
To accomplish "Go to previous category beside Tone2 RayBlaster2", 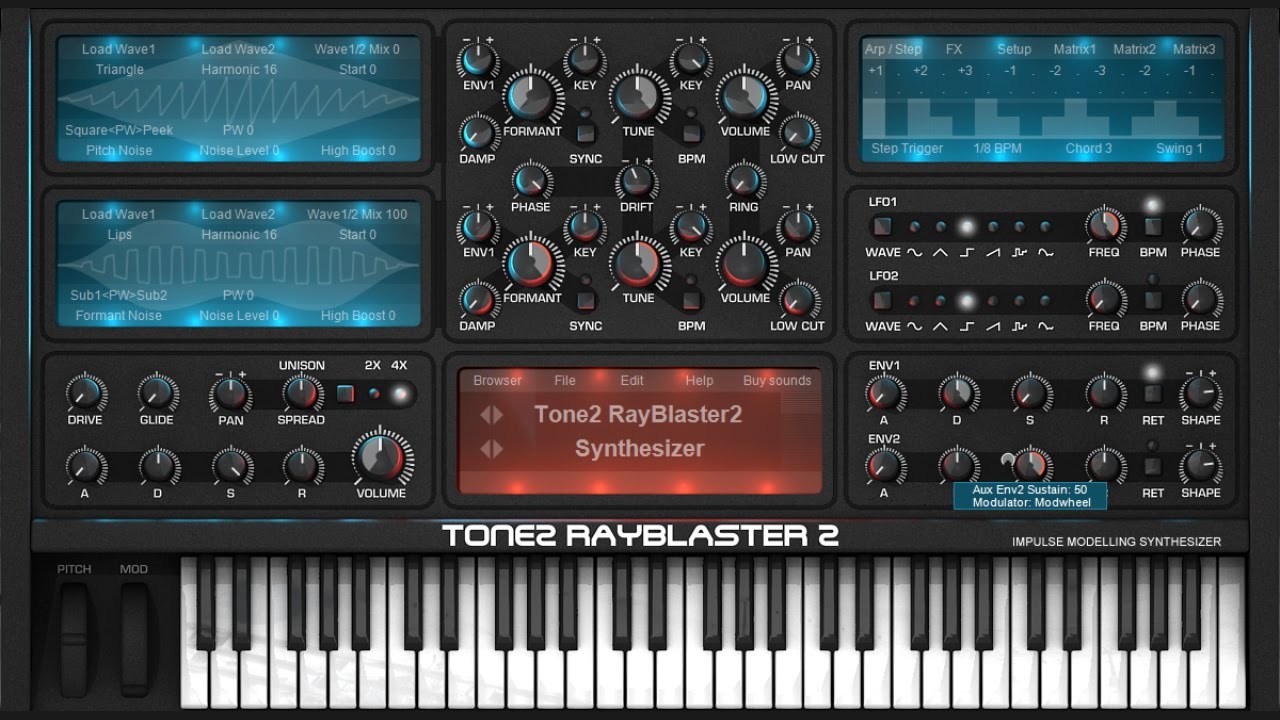I will point(485,415).
